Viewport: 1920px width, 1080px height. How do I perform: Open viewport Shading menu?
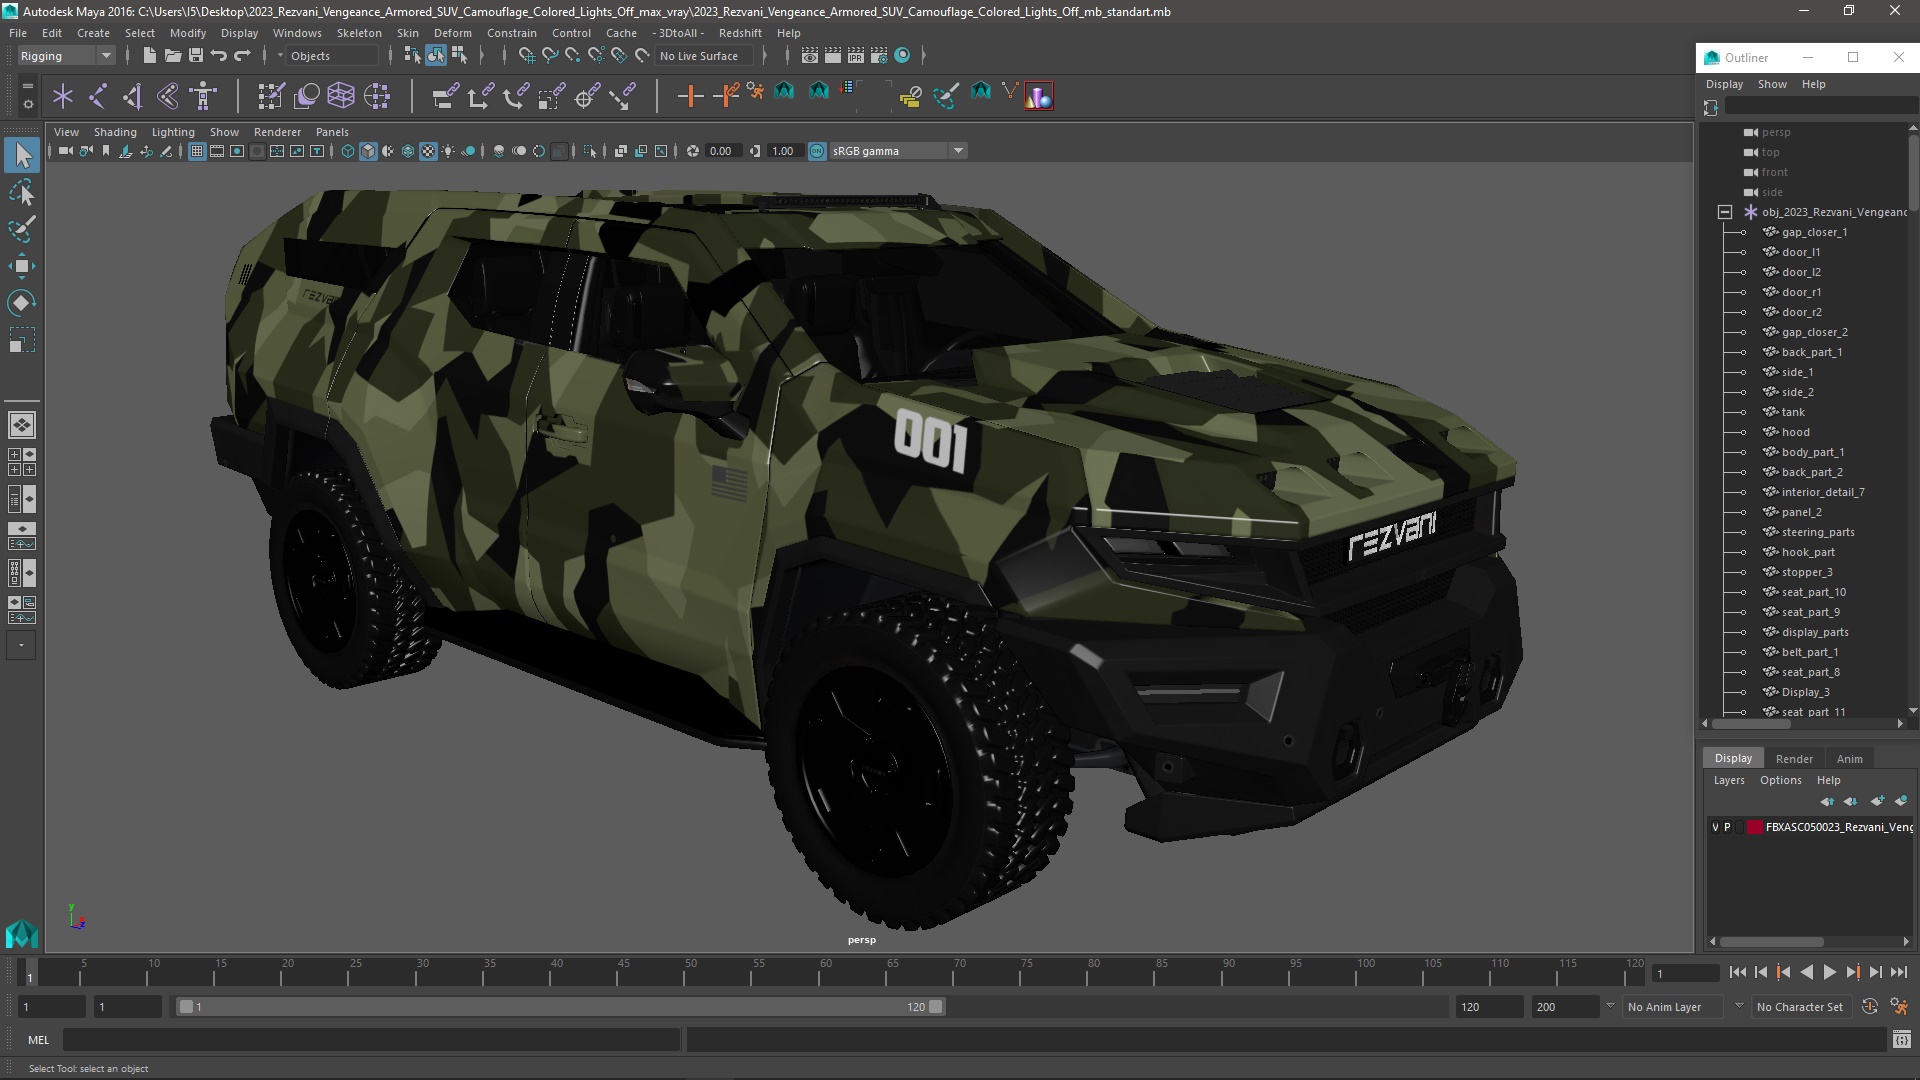pos(115,132)
